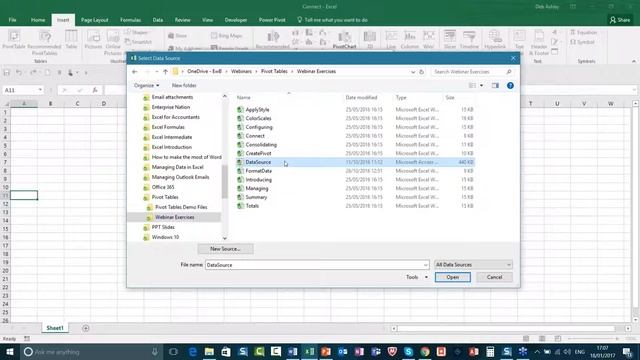Click the Back arrow in the dialog
Image resolution: width=640 pixels, height=360 pixels.
pyautogui.click(x=135, y=72)
